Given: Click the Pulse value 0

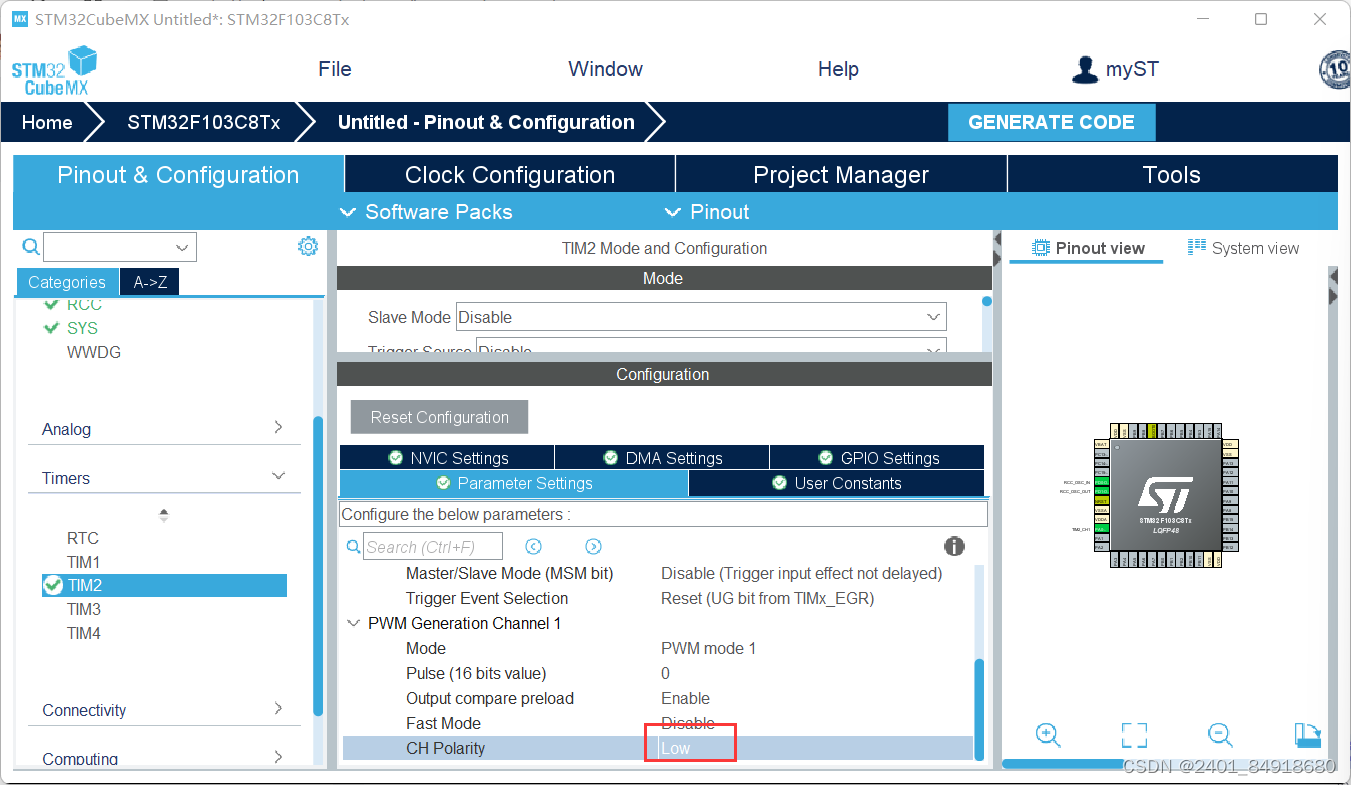Looking at the screenshot, I should [665, 673].
